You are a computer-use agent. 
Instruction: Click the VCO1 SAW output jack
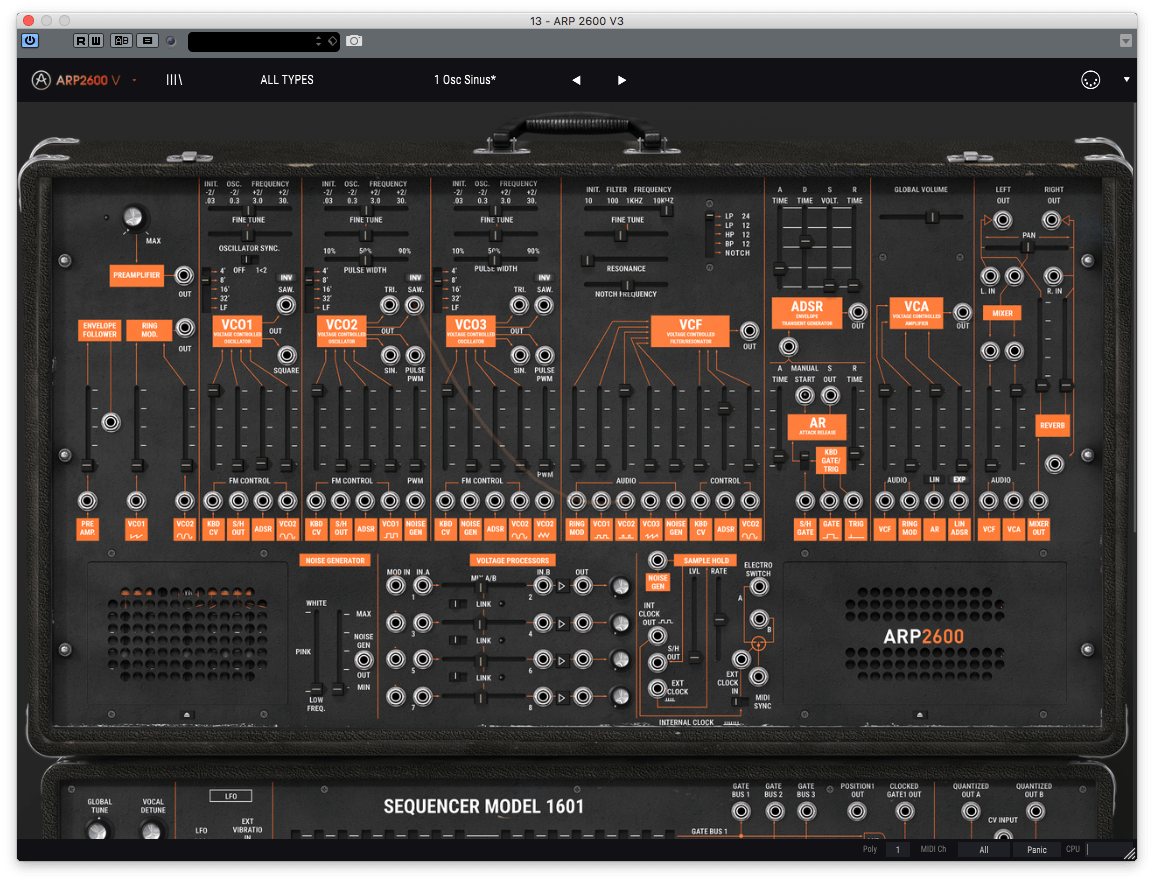point(286,304)
